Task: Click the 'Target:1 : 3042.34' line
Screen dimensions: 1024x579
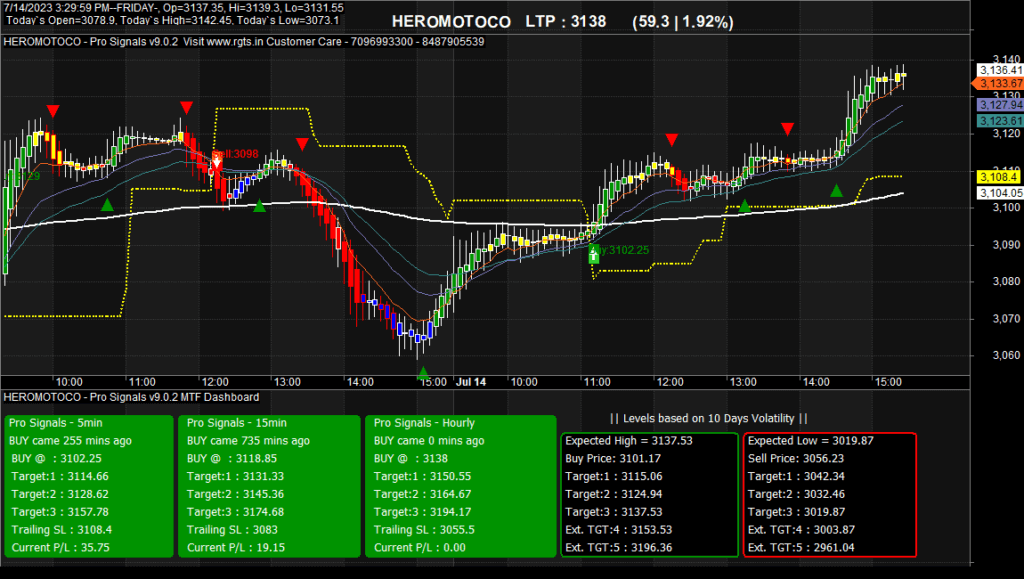Action: click(796, 477)
